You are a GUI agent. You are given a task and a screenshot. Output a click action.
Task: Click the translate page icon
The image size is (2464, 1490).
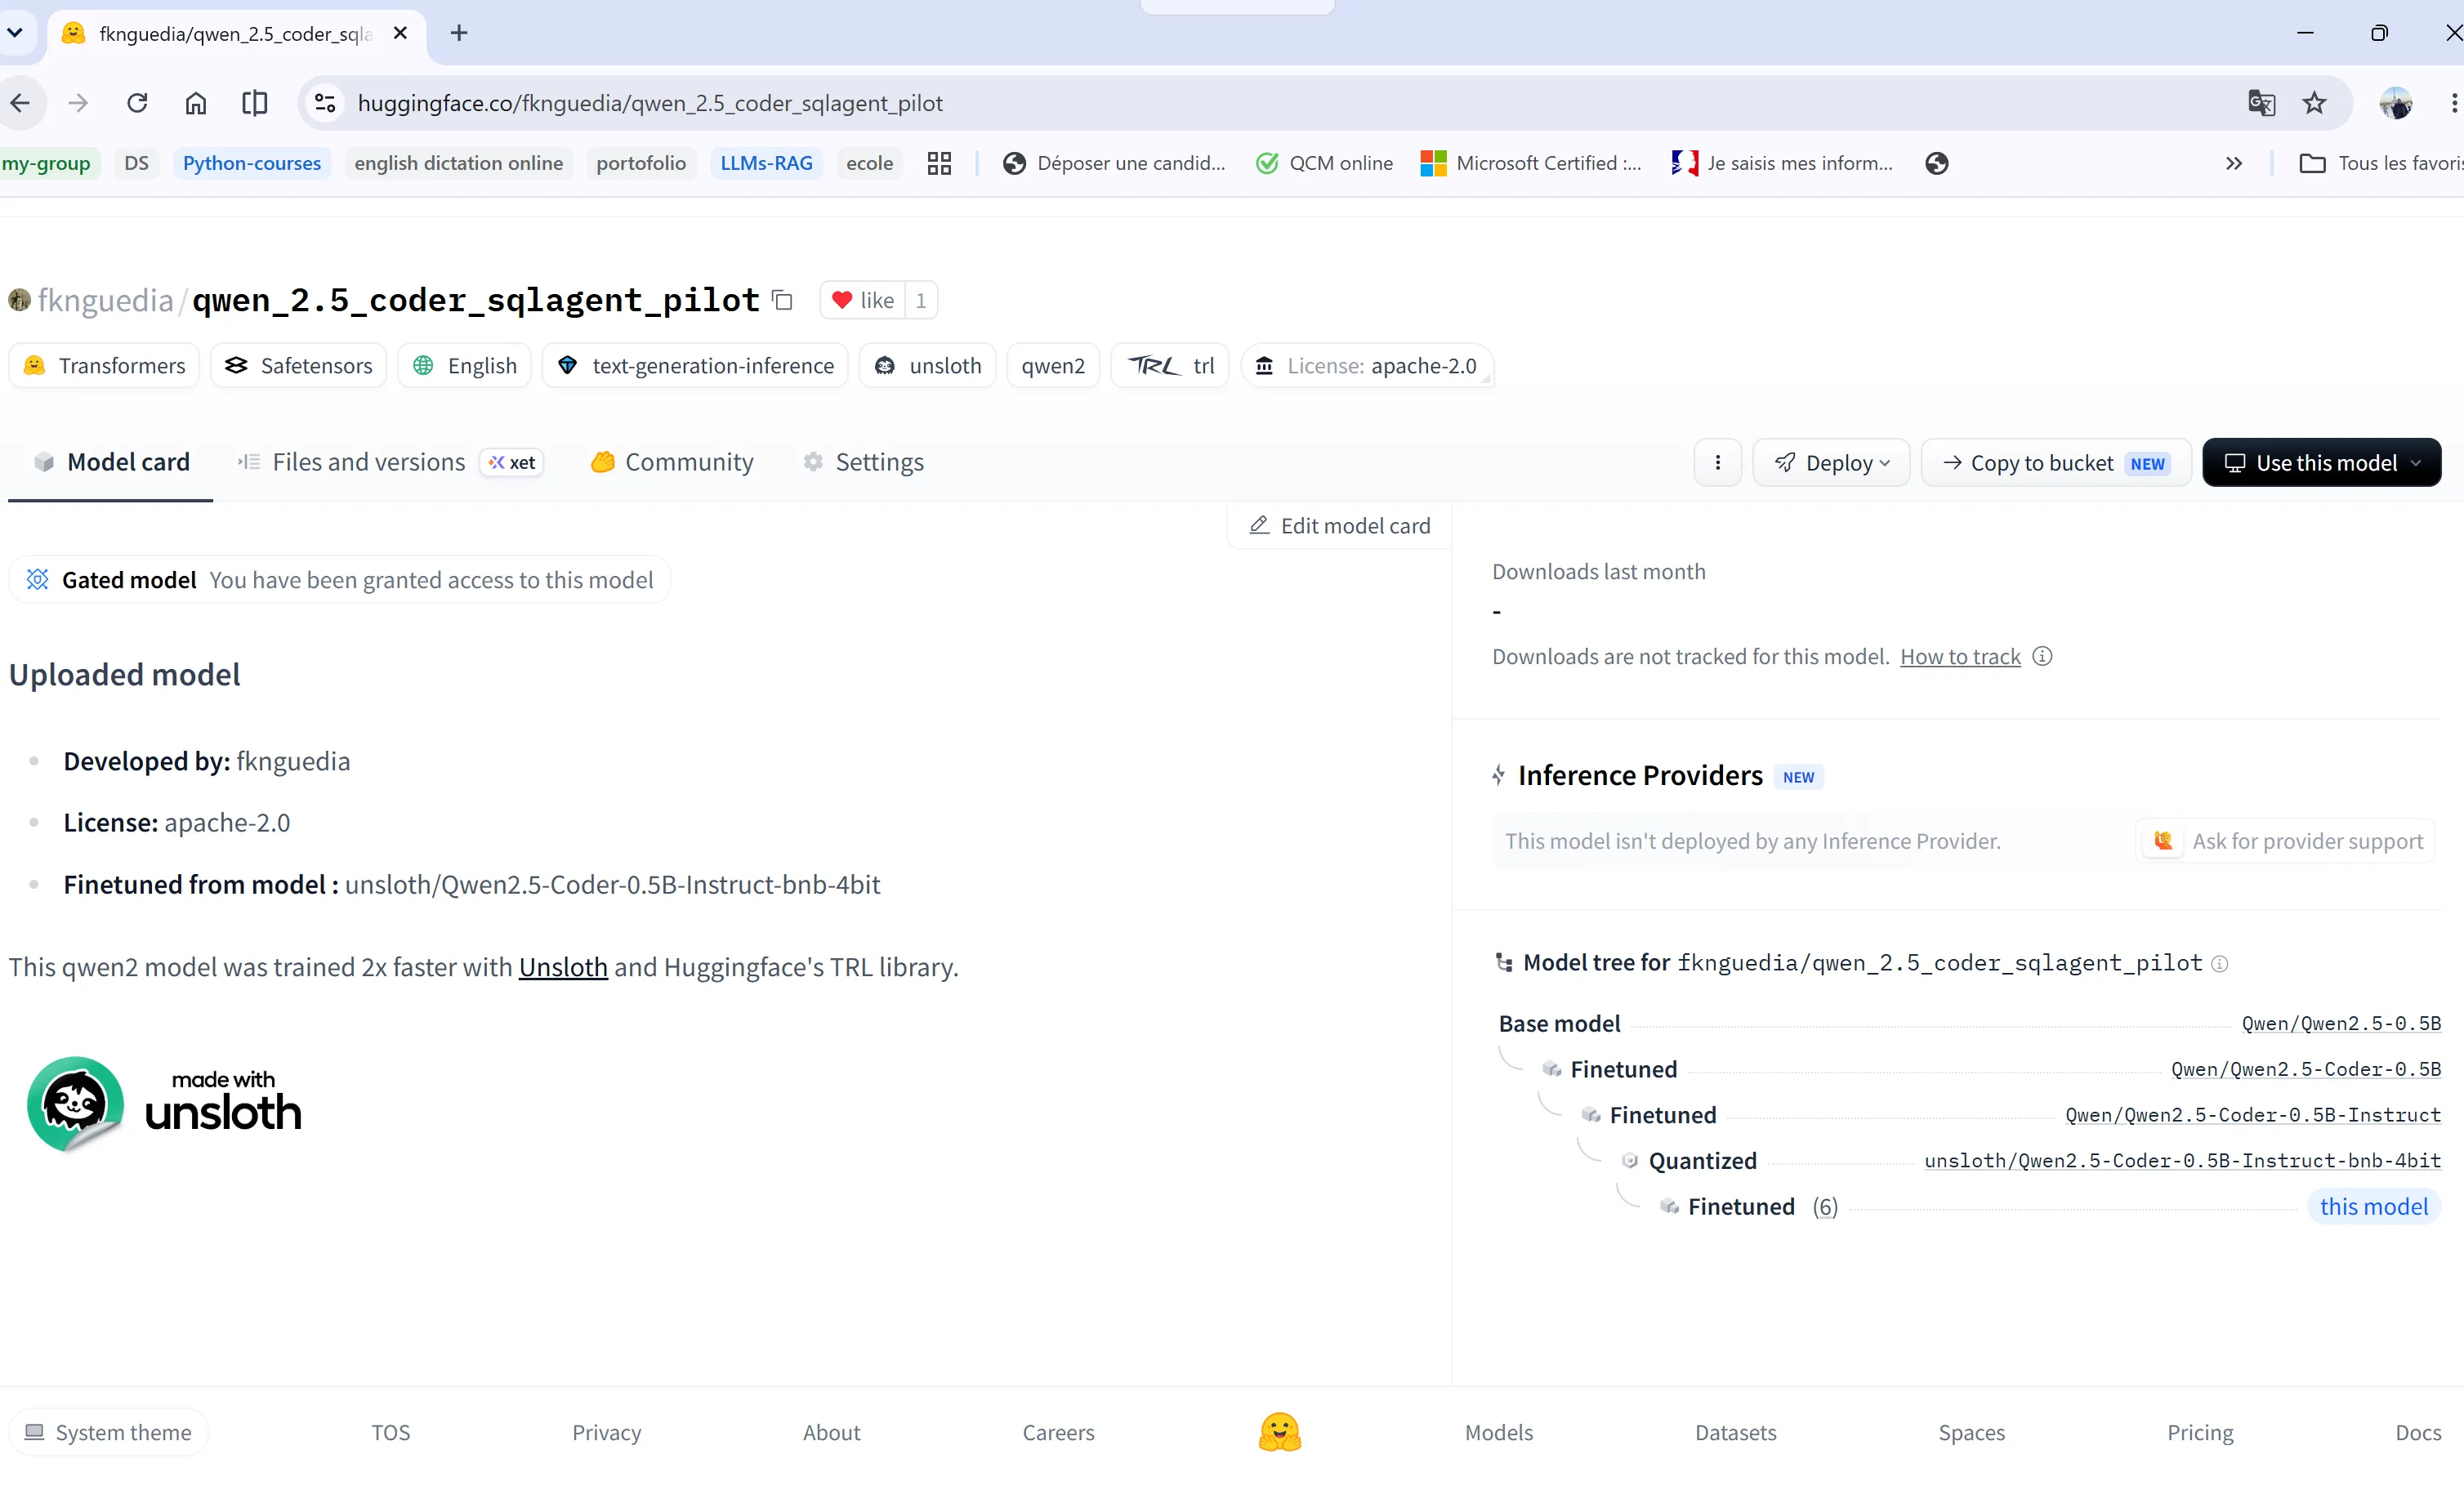tap(2261, 103)
